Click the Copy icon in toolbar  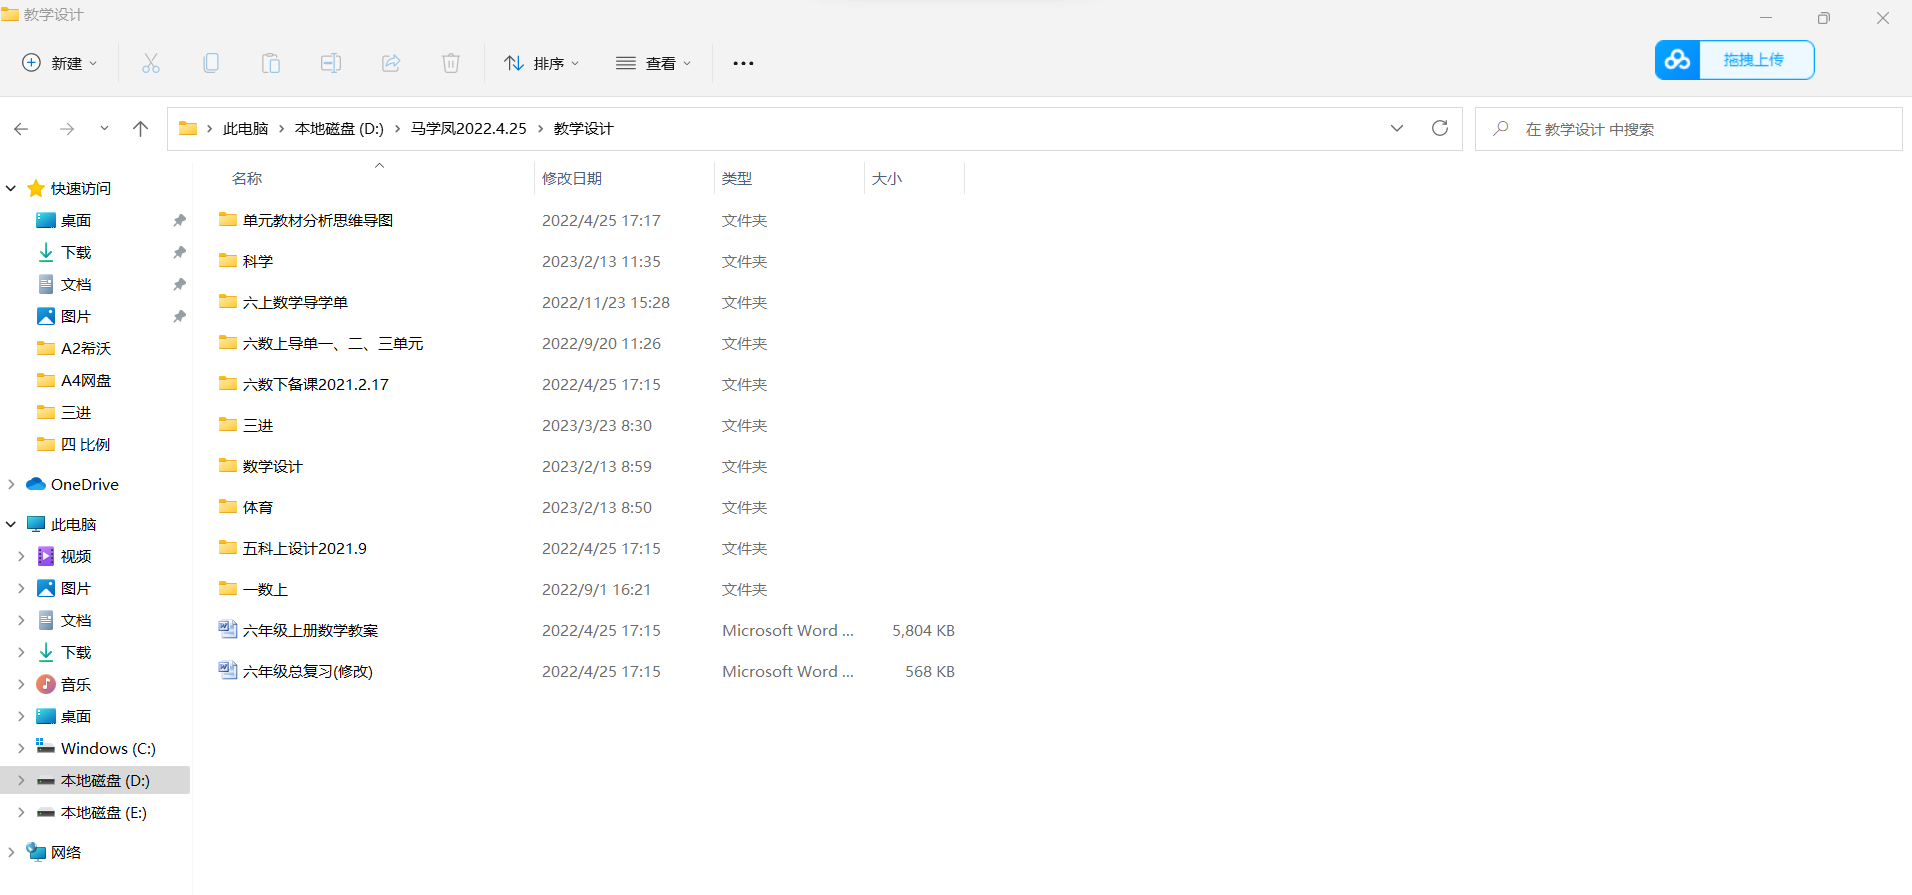click(211, 63)
